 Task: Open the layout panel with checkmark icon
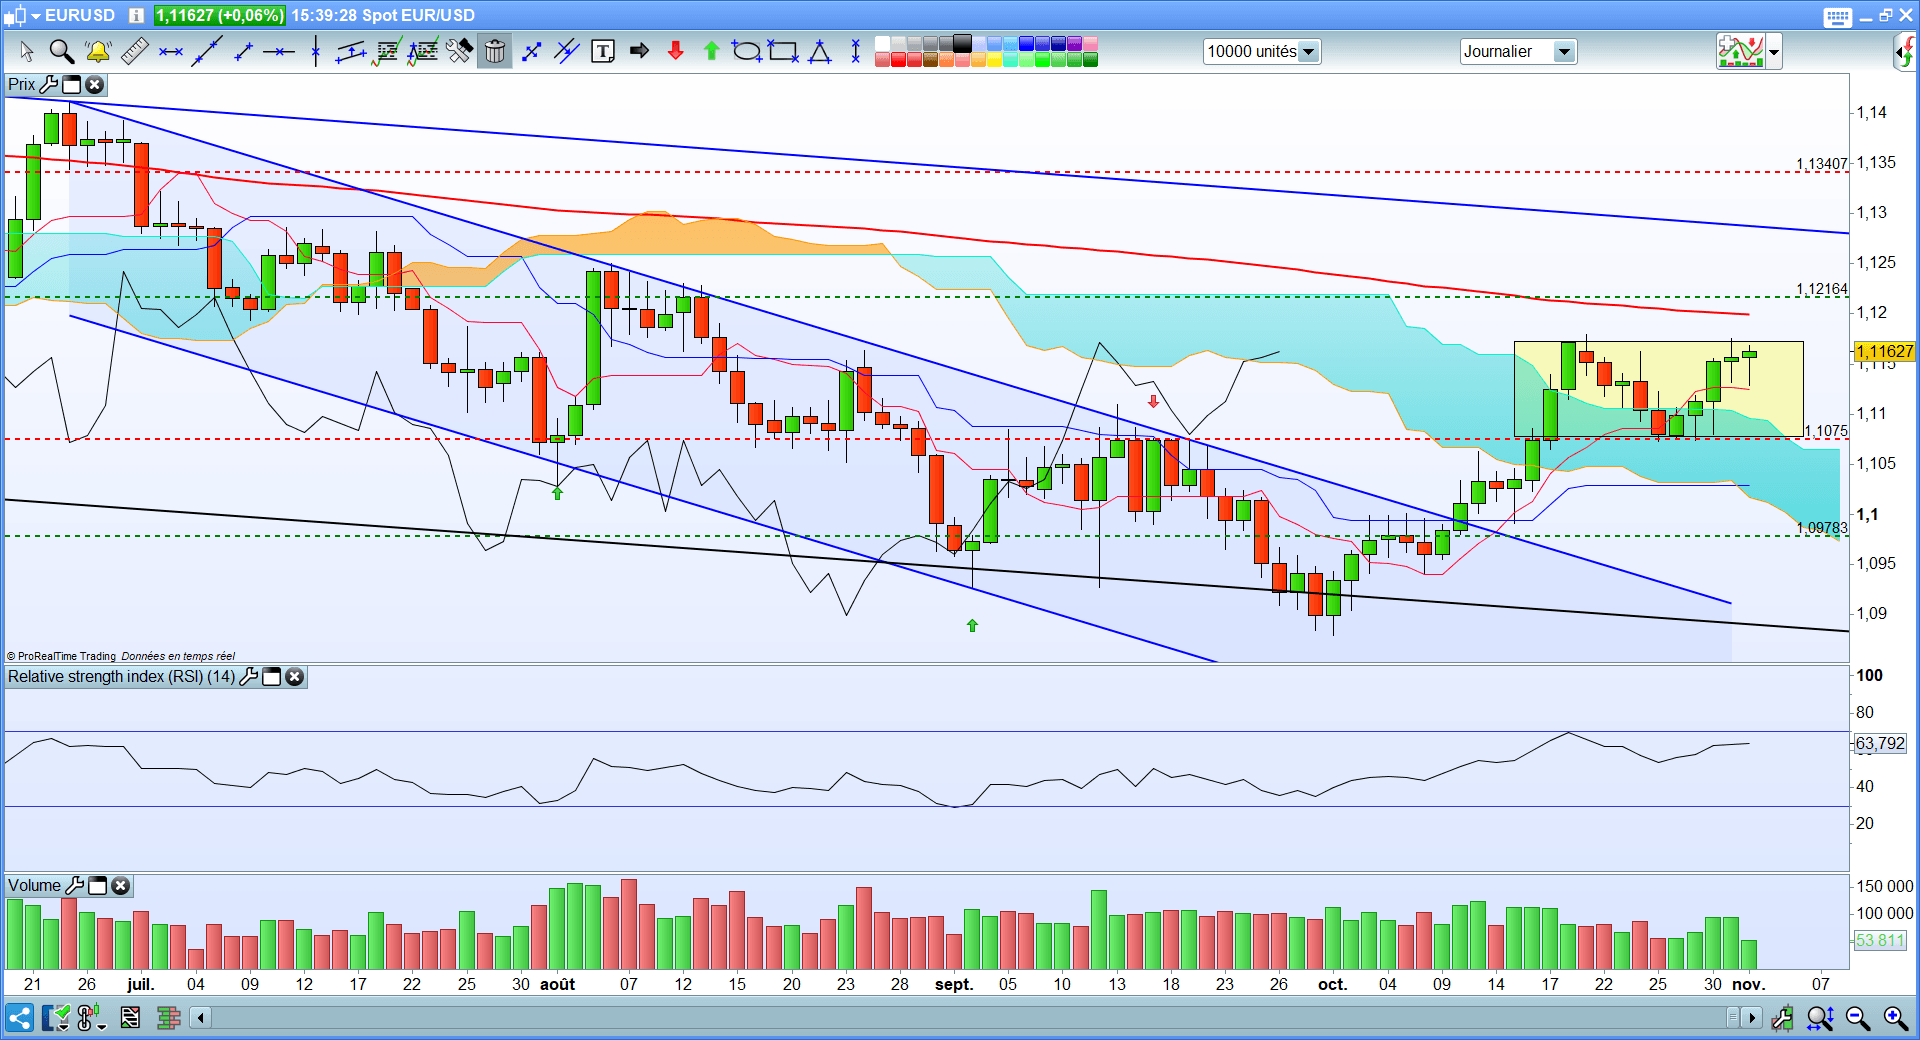[55, 1018]
